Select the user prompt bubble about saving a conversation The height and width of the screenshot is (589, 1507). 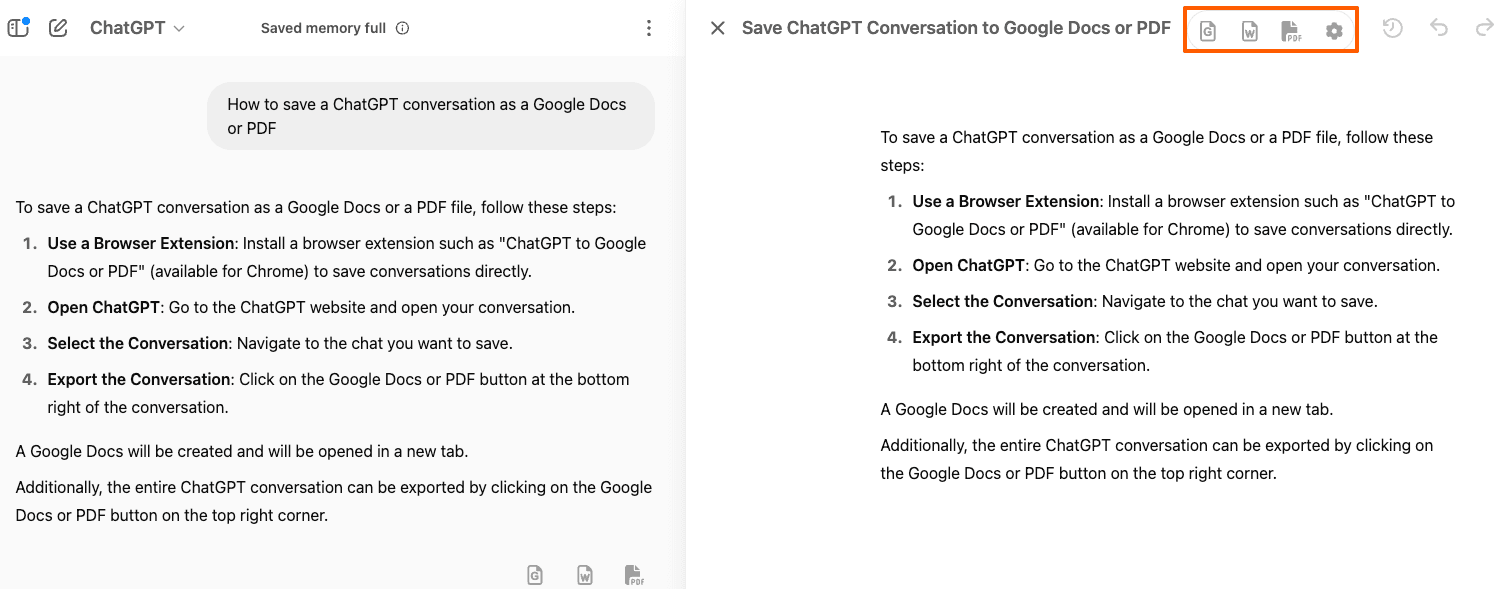click(x=431, y=116)
